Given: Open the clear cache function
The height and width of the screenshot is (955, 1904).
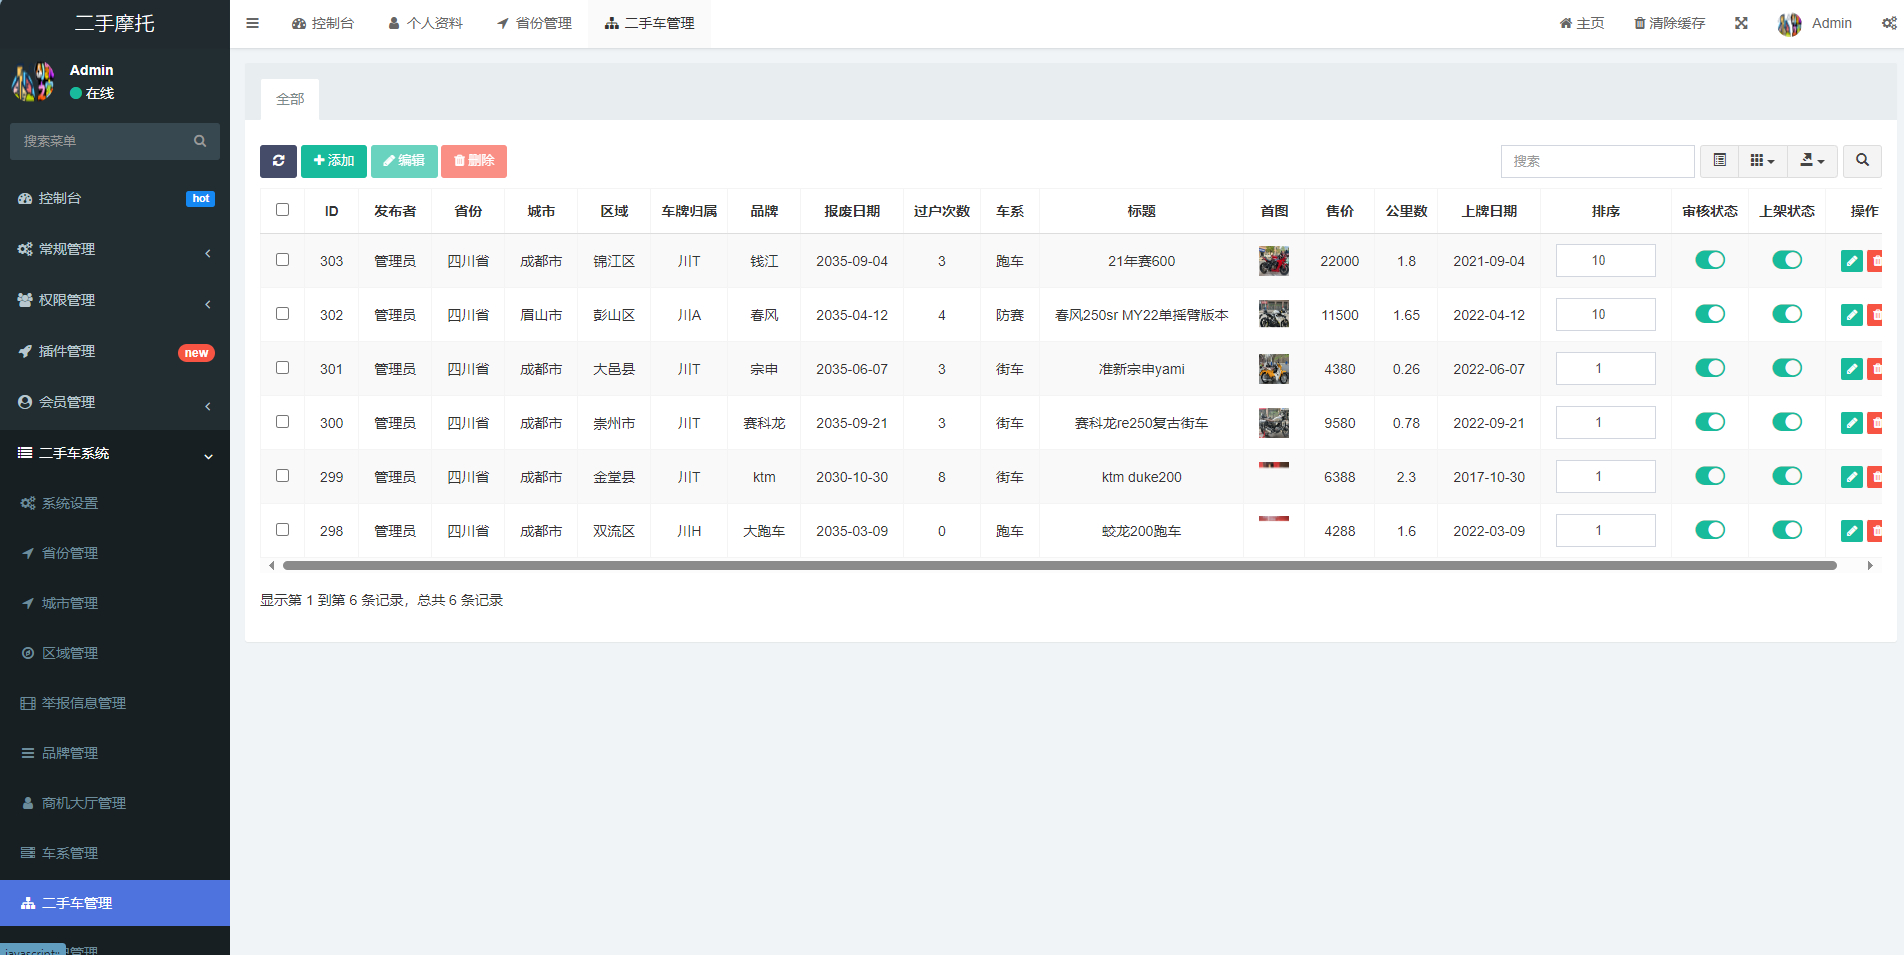Looking at the screenshot, I should 1668,22.
